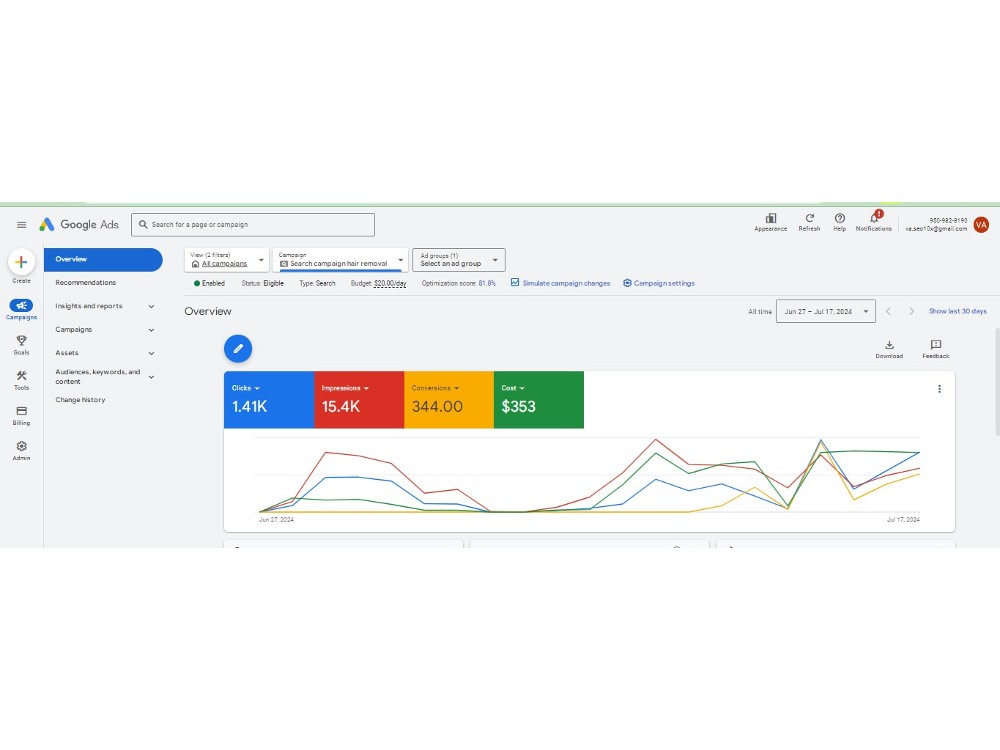This screenshot has height=750, width=1000.
Task: Click the Enabled status indicator
Action: point(209,283)
